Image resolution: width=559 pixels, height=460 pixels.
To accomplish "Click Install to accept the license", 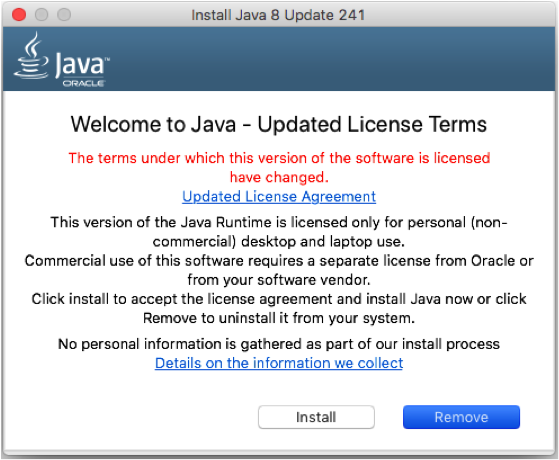I will 316,417.
